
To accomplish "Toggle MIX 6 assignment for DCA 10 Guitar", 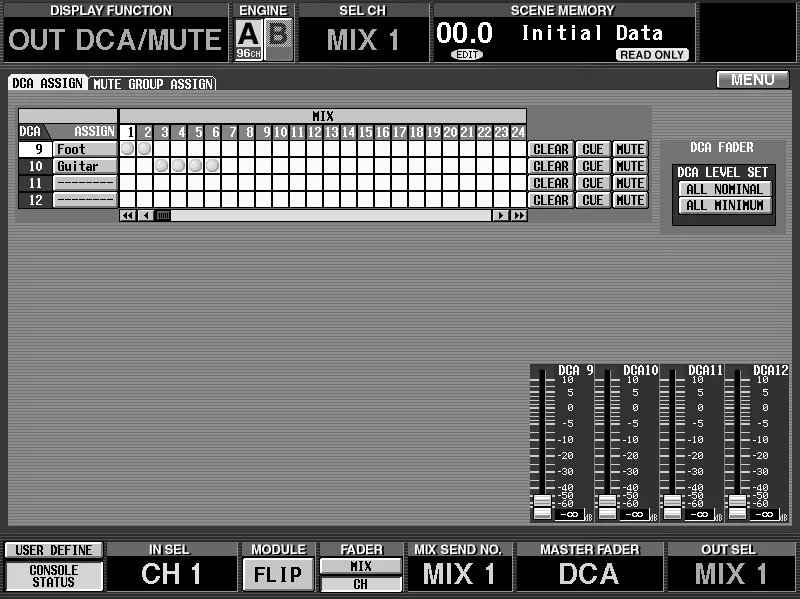I will [213, 166].
